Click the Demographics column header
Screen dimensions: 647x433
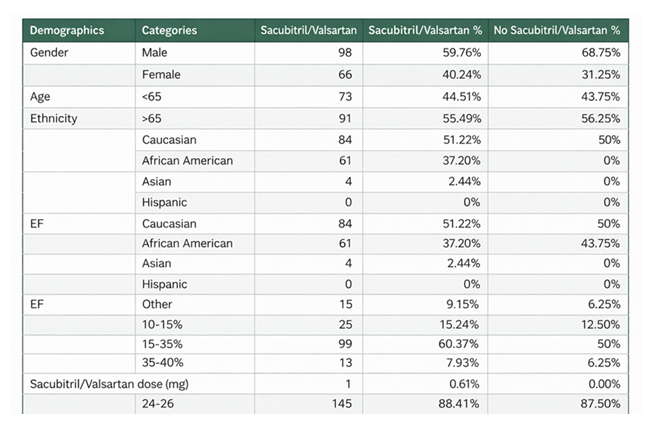coord(66,30)
